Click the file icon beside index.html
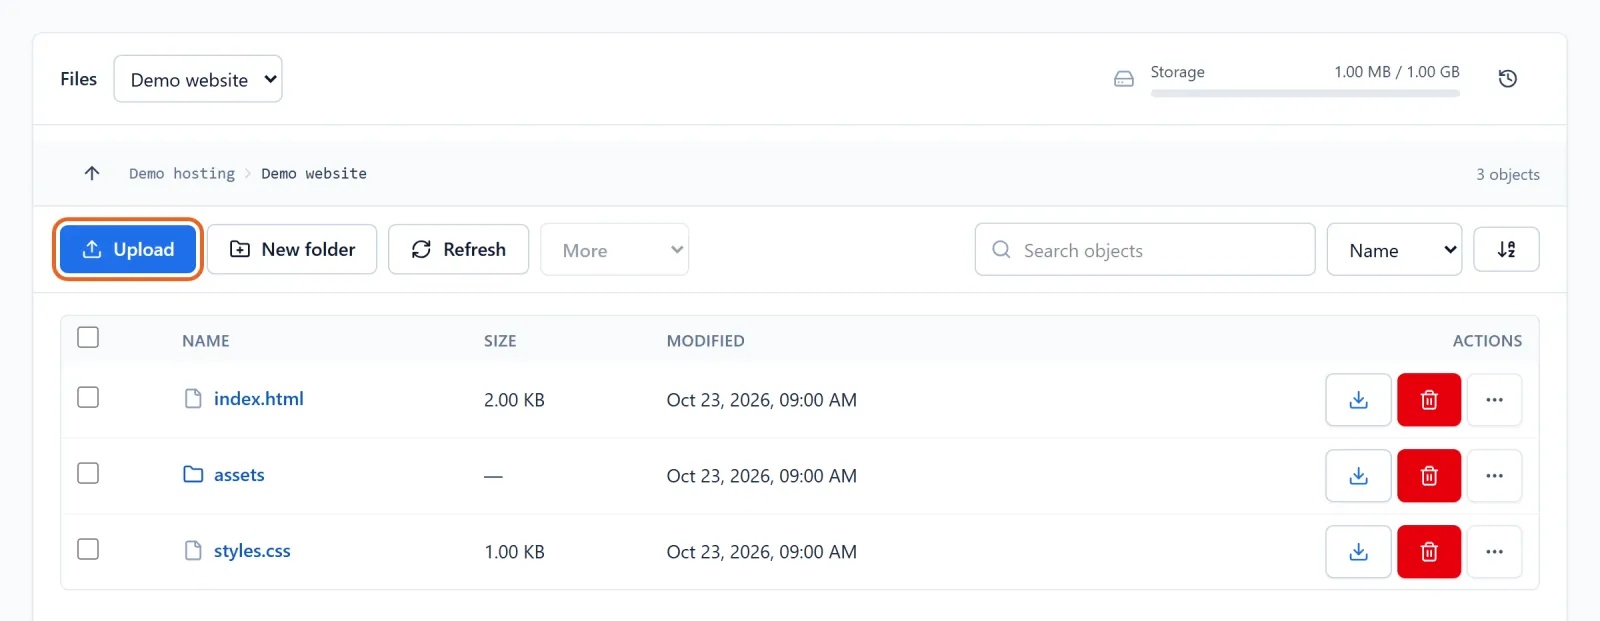The width and height of the screenshot is (1600, 621). 193,399
